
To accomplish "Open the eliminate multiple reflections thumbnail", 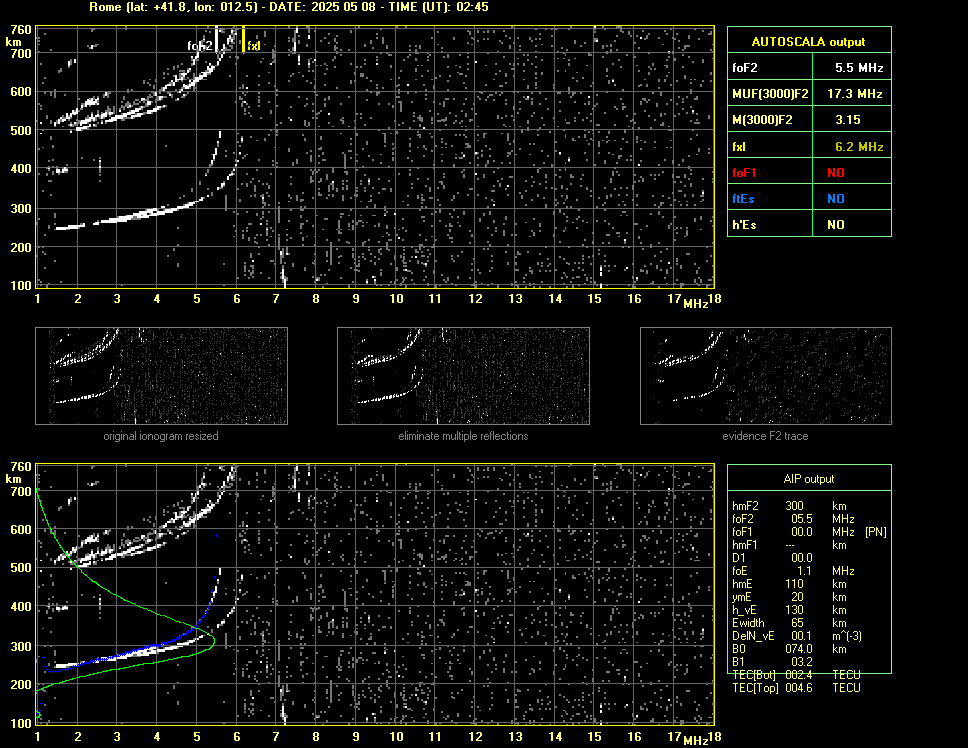I will coord(463,376).
